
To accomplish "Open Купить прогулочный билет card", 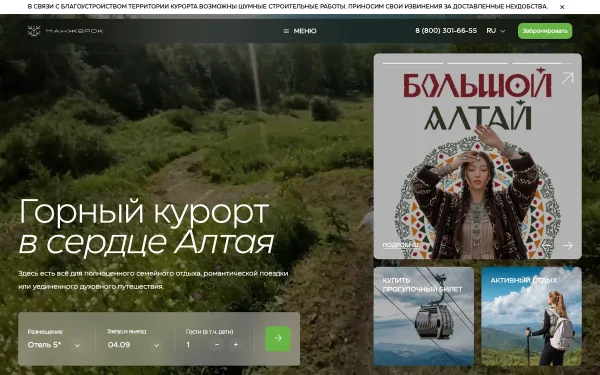I will click(x=424, y=316).
